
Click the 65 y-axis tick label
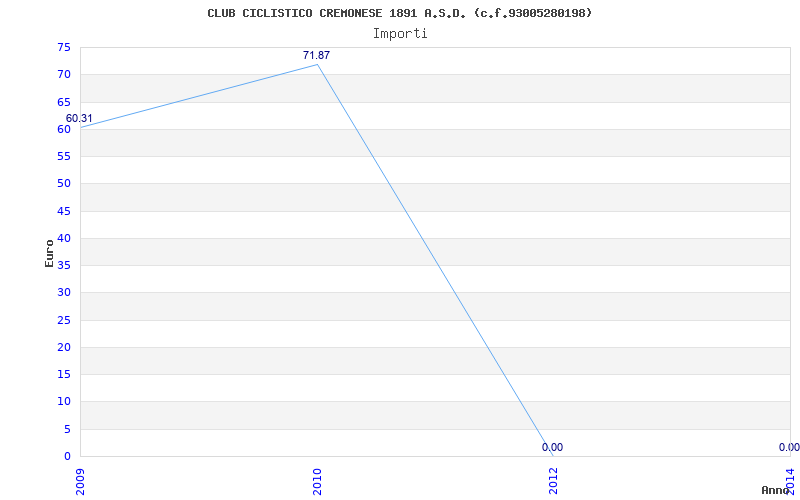pyautogui.click(x=64, y=102)
